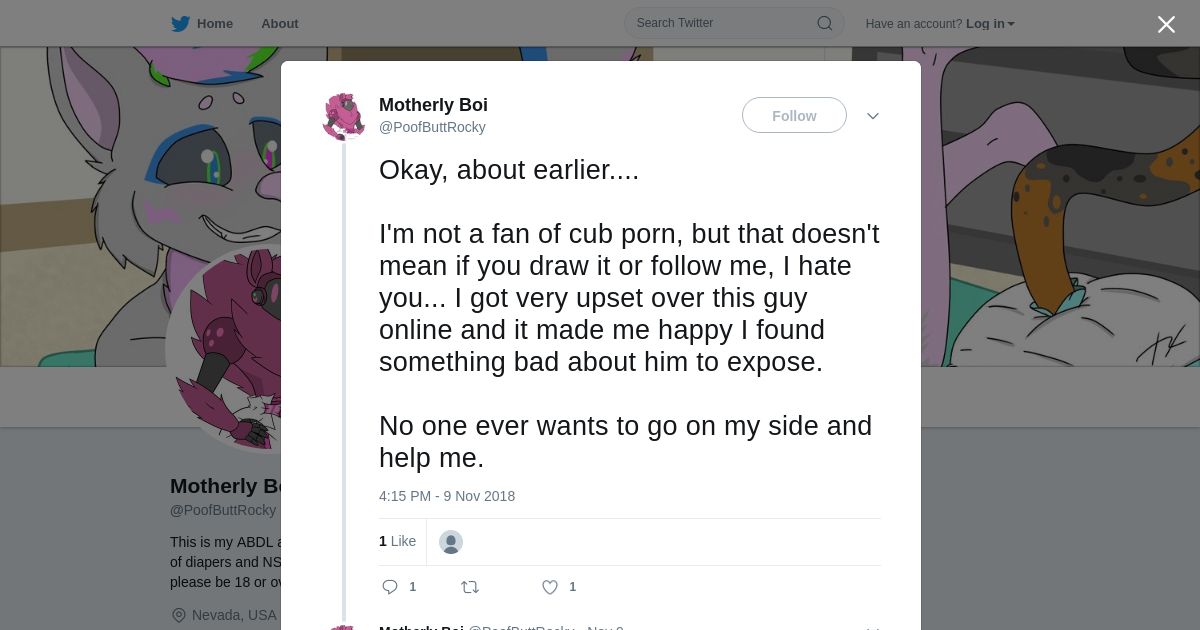
Task: Click the tweet author's avatar
Action: [344, 116]
